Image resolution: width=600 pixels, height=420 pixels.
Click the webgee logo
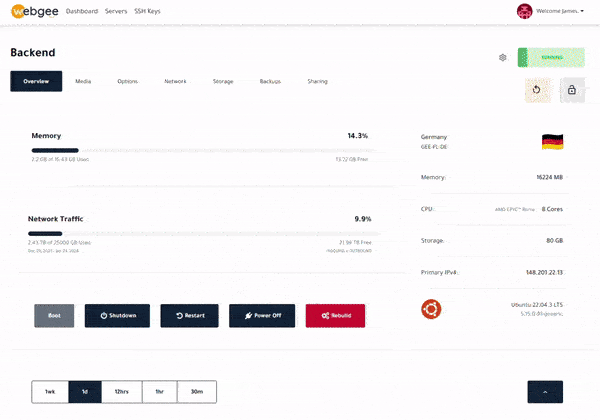(35, 11)
